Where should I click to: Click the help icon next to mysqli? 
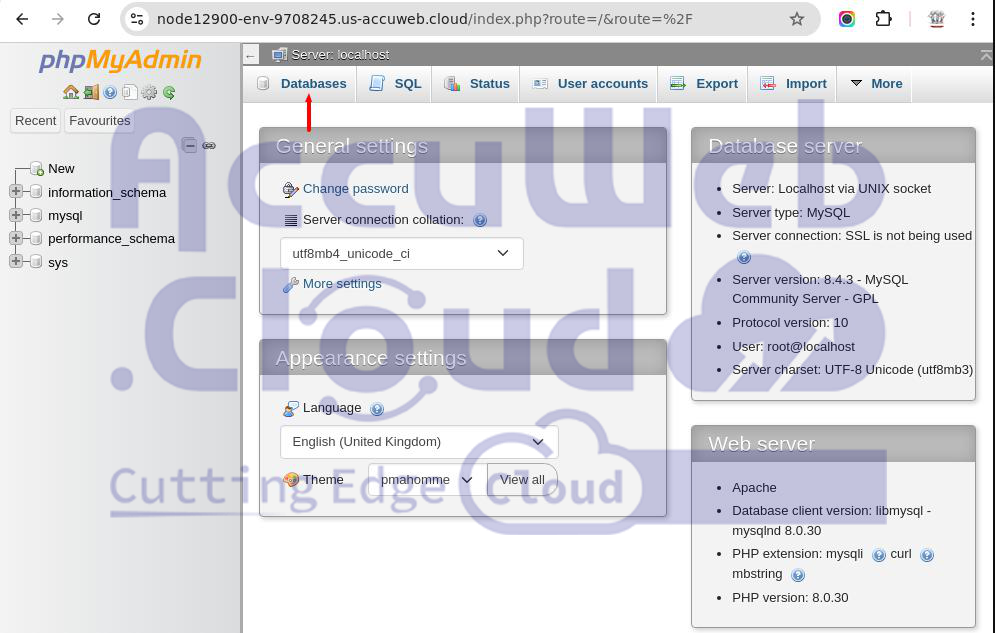point(878,555)
